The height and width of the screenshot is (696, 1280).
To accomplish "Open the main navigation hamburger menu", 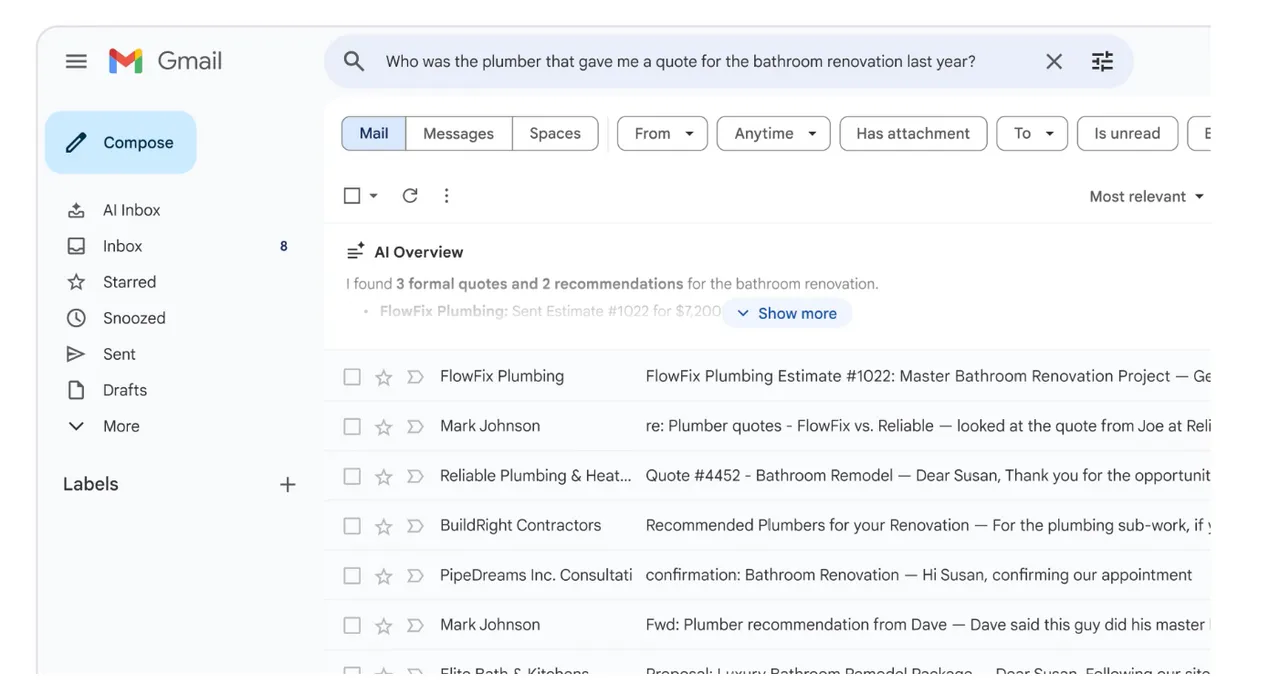I will tap(76, 60).
